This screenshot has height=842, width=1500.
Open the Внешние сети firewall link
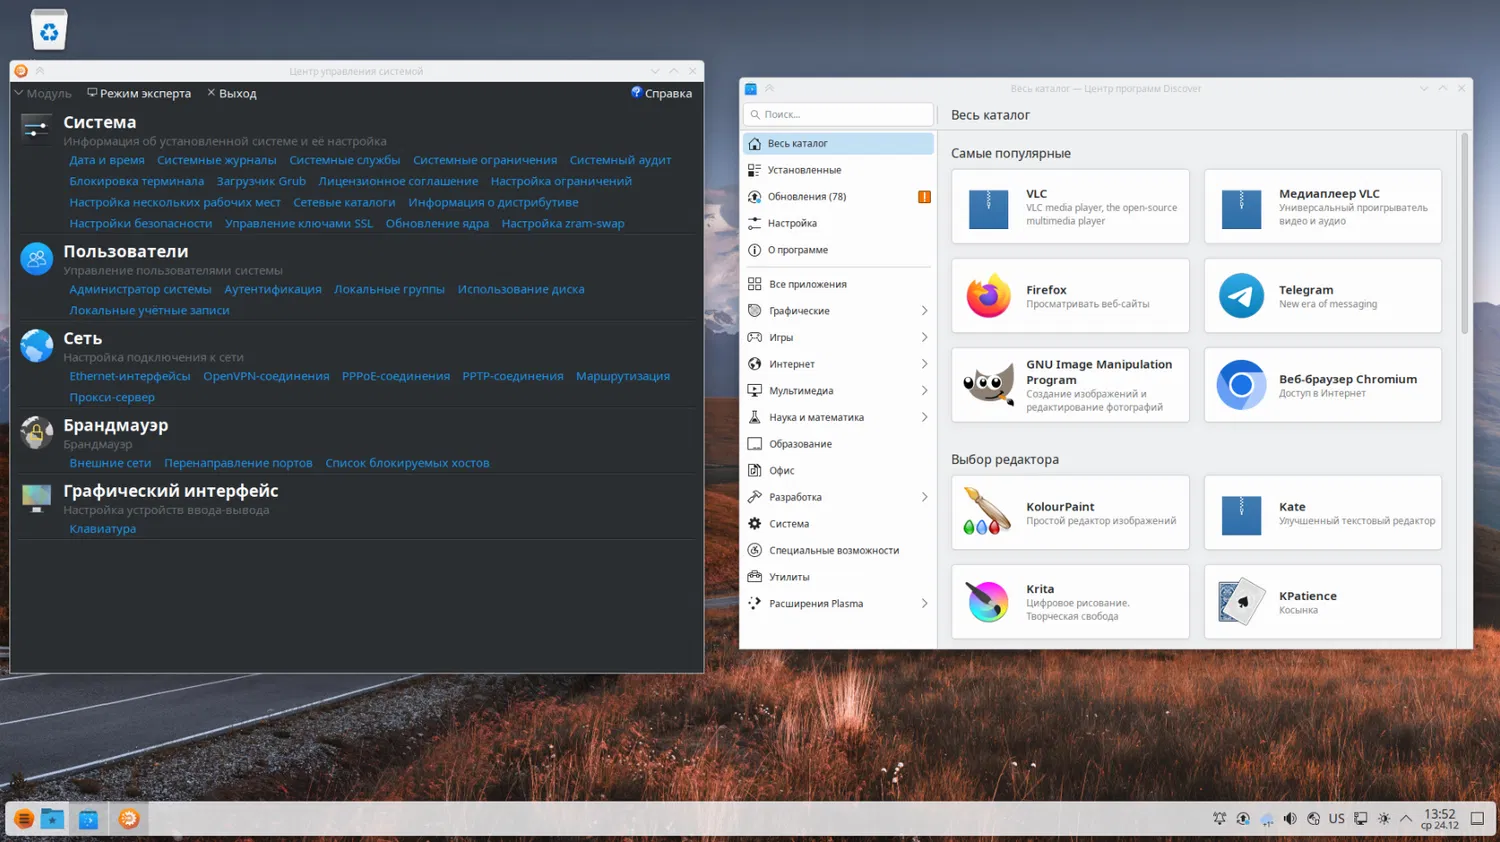(110, 463)
